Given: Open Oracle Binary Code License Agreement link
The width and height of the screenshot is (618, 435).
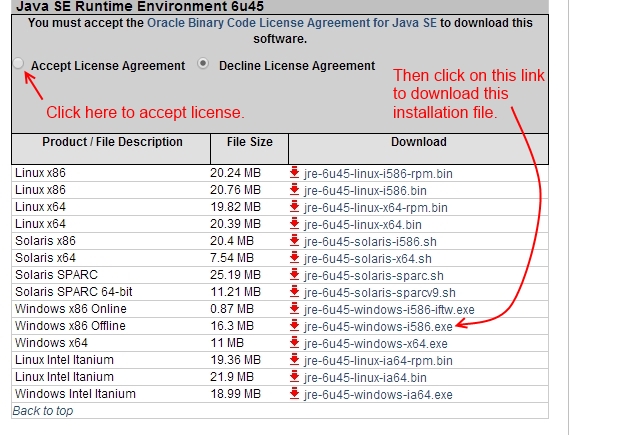Looking at the screenshot, I should [x=292, y=23].
